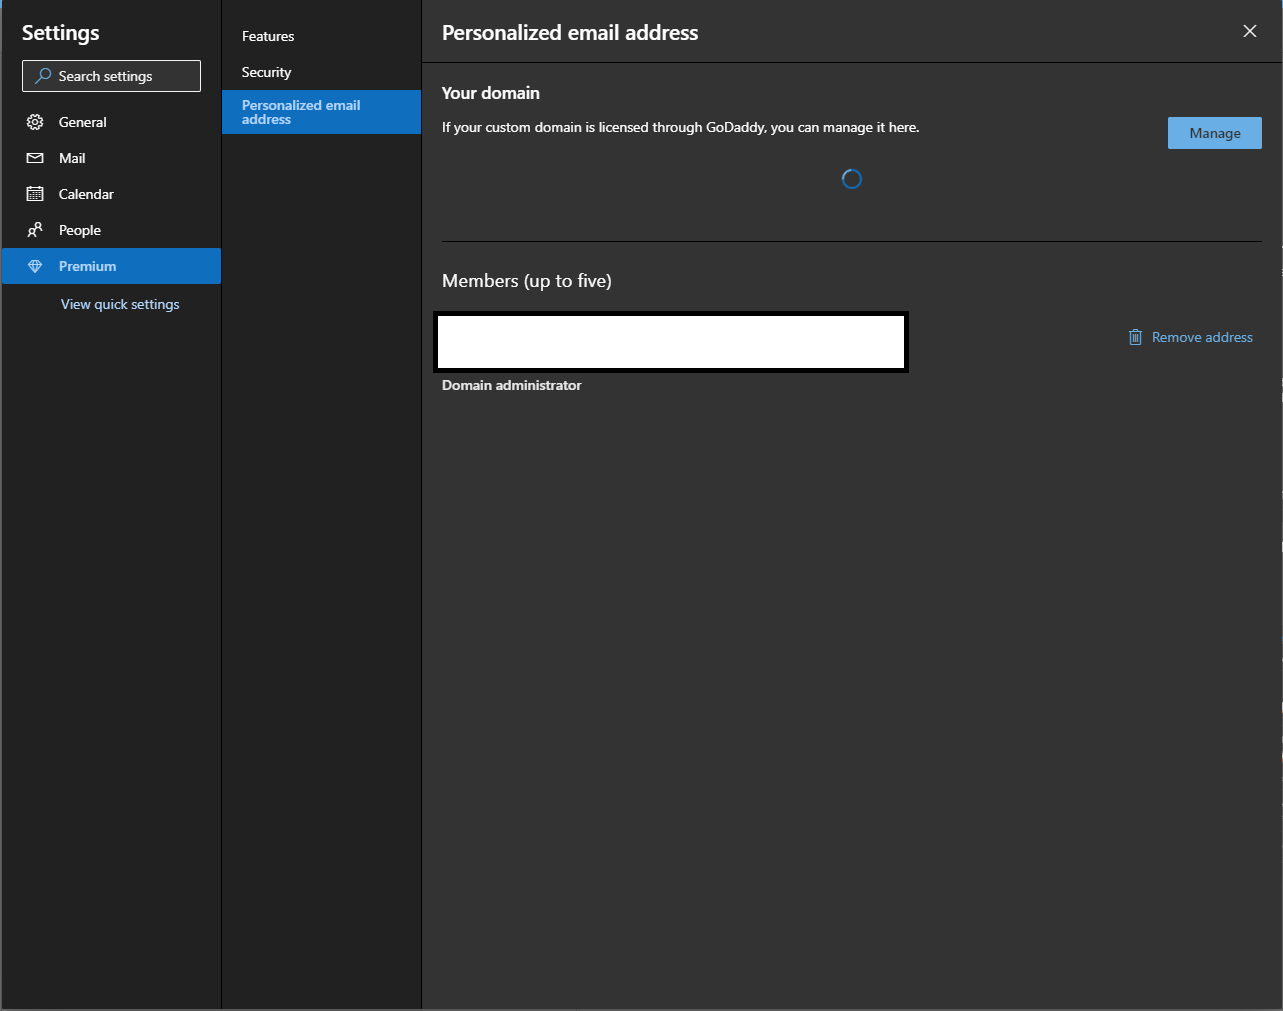The image size is (1283, 1011).
Task: Click the People contacts icon
Action: click(x=35, y=230)
